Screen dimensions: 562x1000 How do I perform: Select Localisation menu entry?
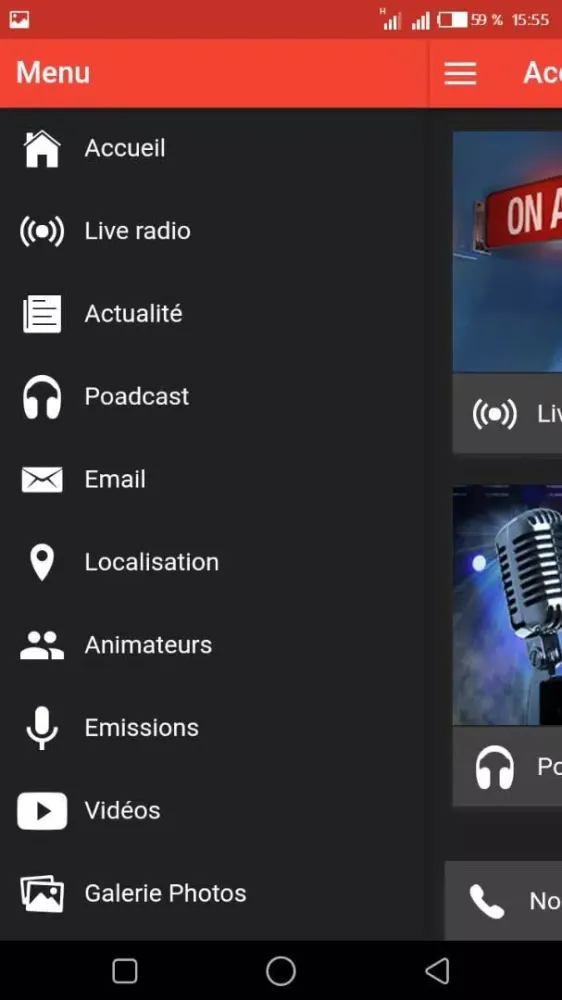[214, 562]
